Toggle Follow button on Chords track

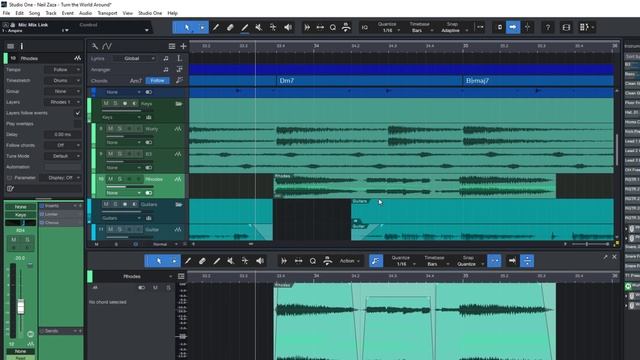click(x=158, y=80)
